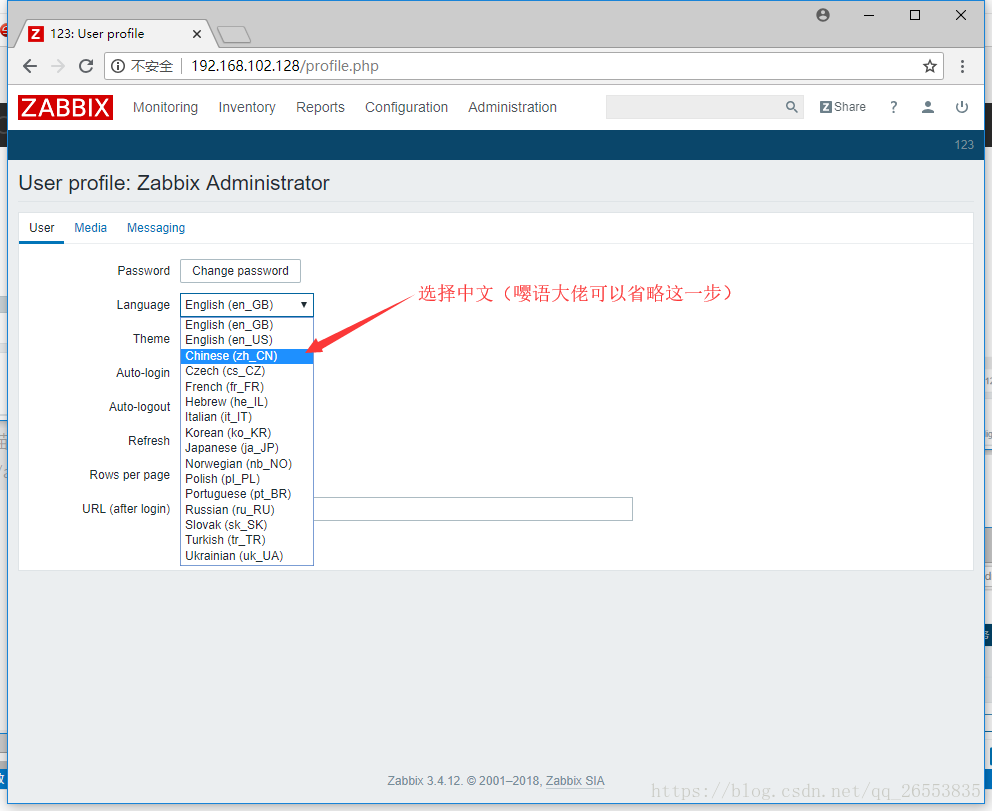
Task: Open the Administration menu
Action: [x=512, y=108]
